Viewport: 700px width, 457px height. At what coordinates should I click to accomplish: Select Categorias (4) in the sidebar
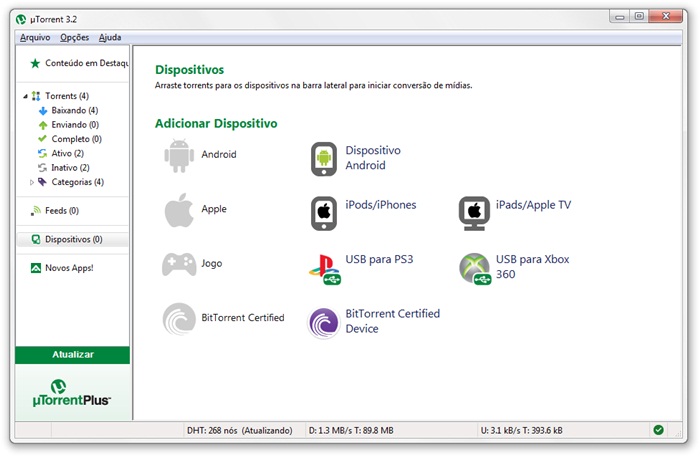77,182
